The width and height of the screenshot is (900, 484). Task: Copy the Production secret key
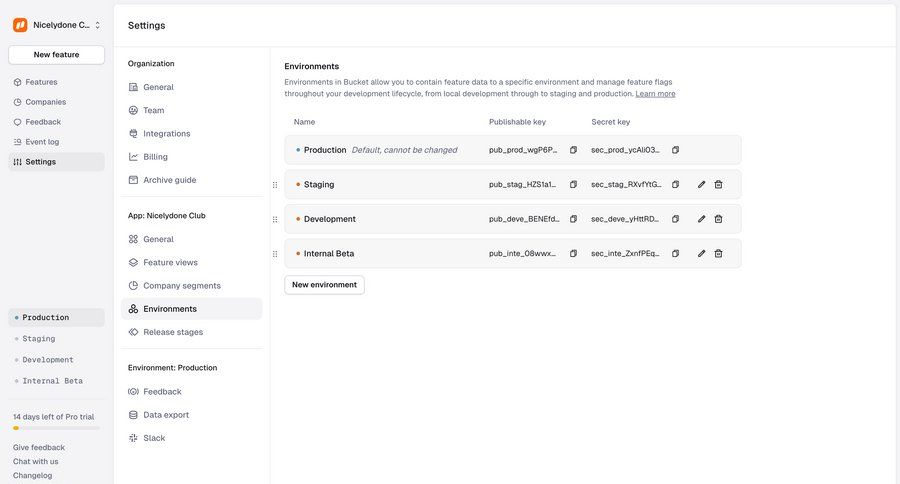click(x=676, y=150)
